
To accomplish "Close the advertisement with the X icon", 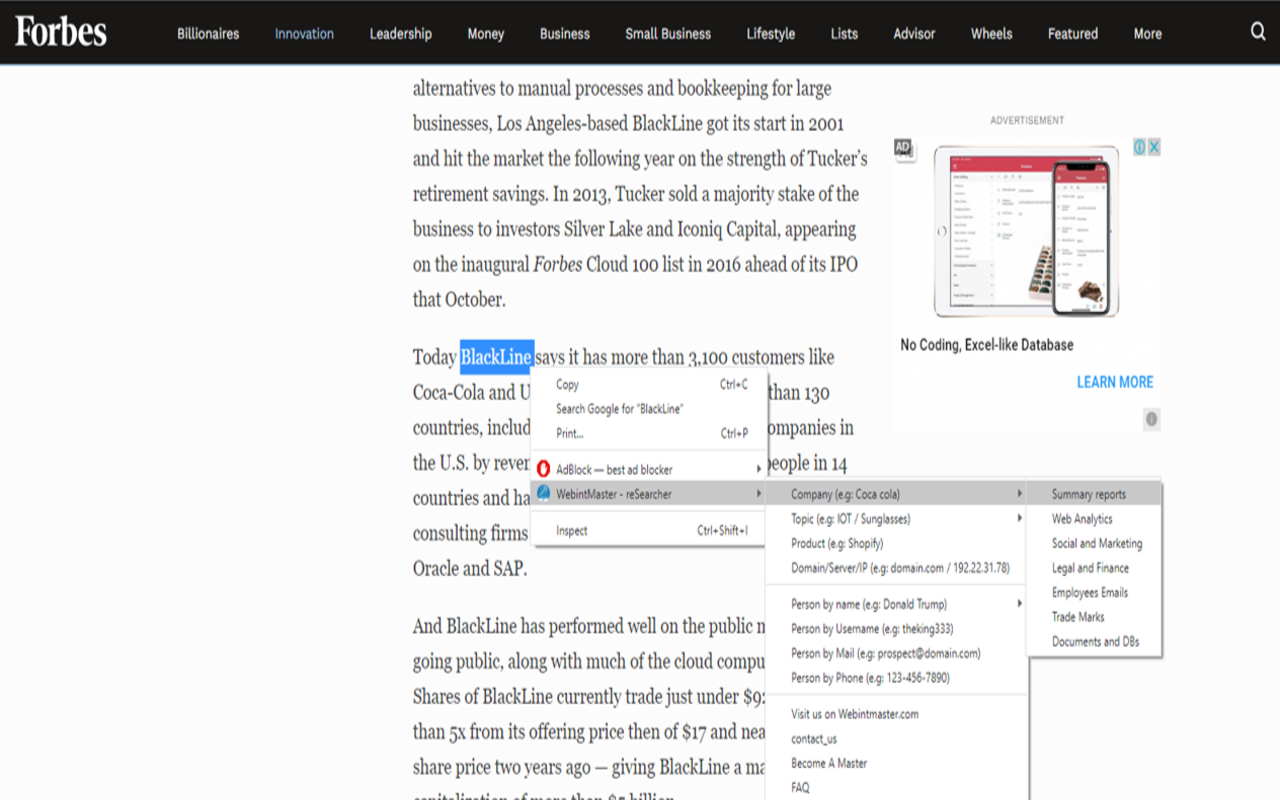I will point(1153,147).
